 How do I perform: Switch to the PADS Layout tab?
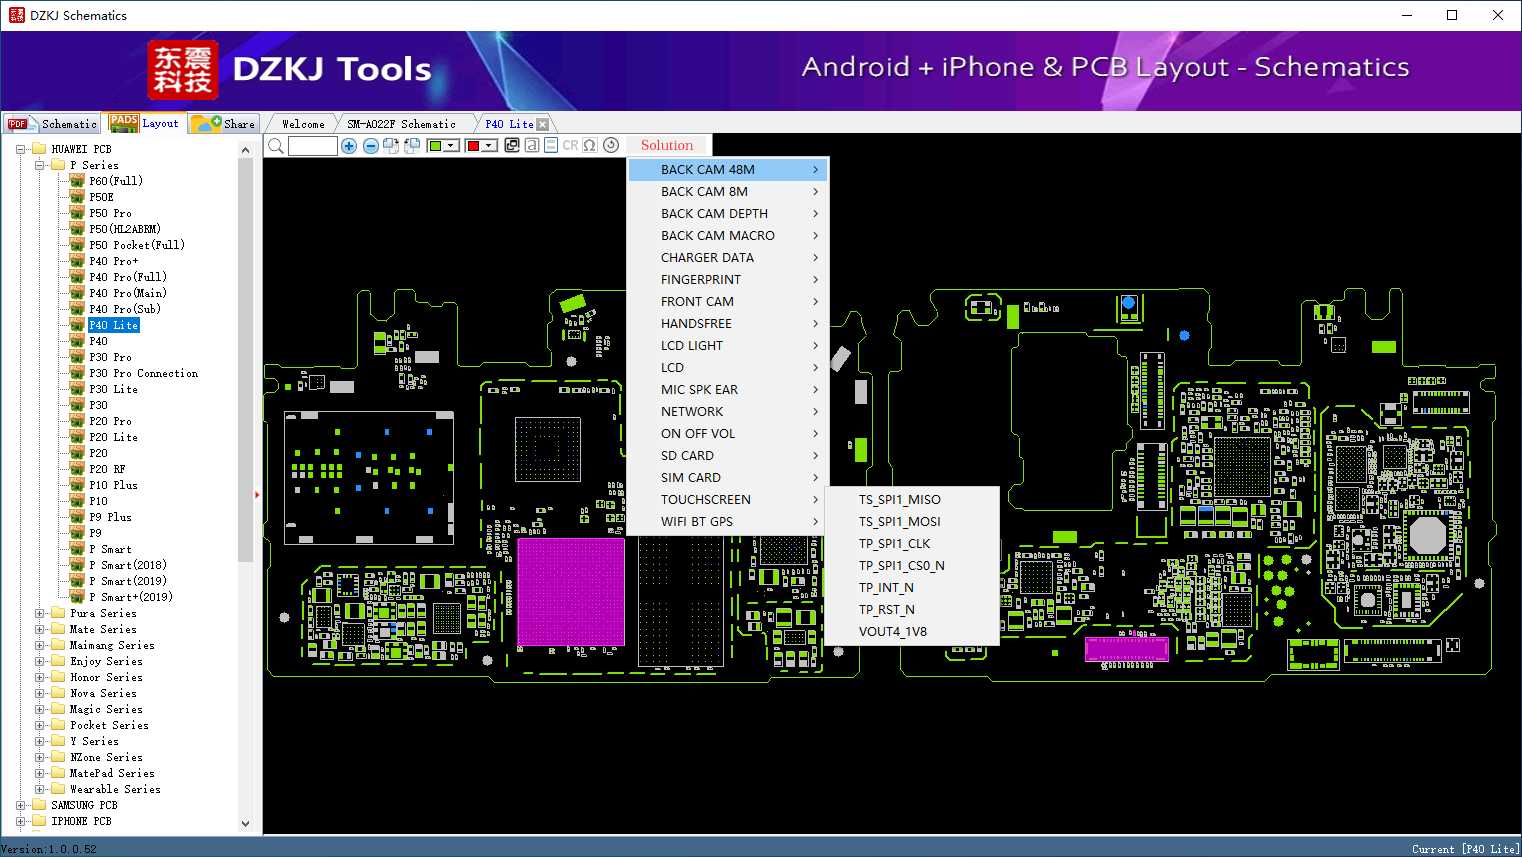coord(146,124)
